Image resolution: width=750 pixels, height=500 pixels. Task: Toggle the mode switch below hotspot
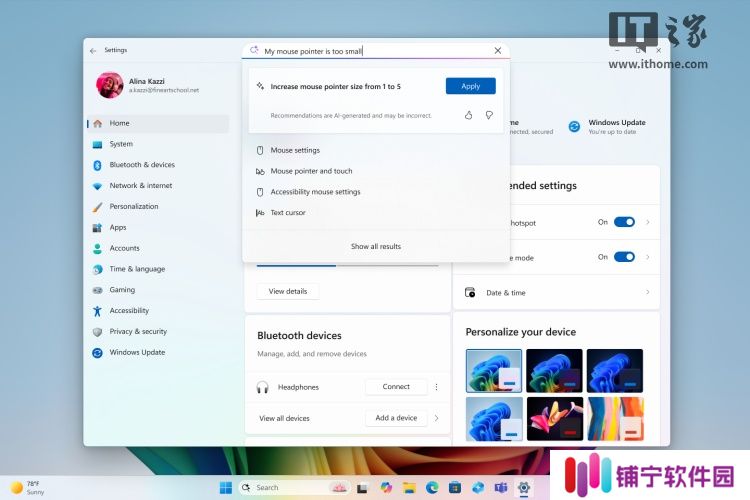(x=624, y=257)
